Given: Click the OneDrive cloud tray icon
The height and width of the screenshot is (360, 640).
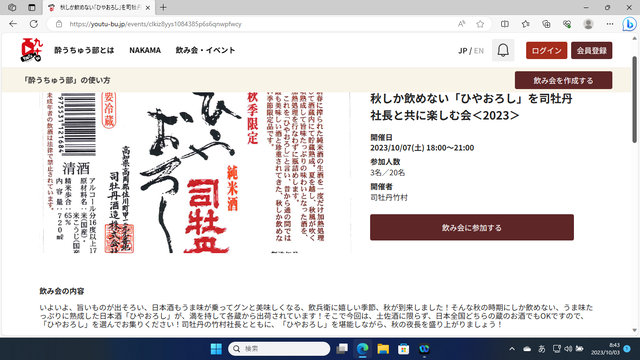Looking at the screenshot, I should [527, 349].
